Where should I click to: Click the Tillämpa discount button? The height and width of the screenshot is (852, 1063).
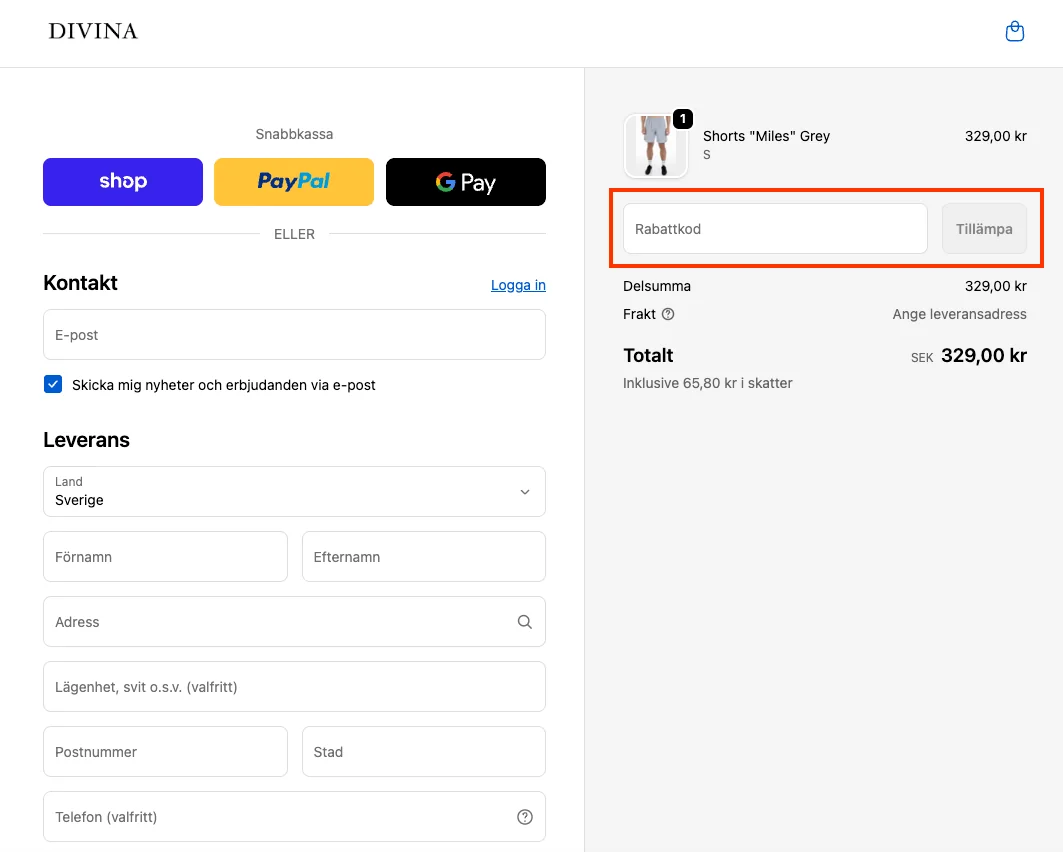coord(984,229)
